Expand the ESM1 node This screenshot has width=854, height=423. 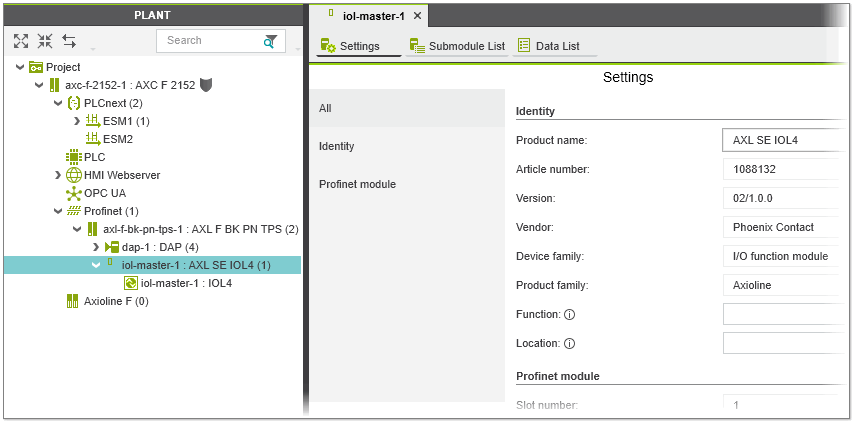click(x=77, y=121)
